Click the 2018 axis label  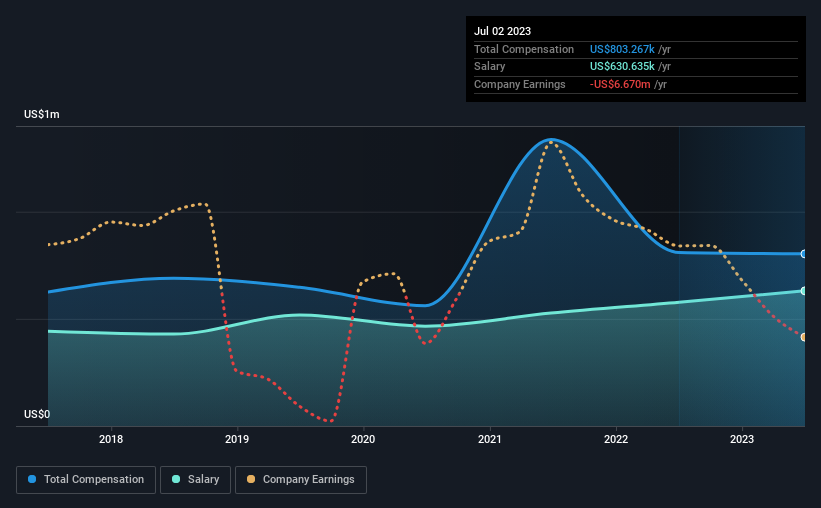[x=111, y=439]
